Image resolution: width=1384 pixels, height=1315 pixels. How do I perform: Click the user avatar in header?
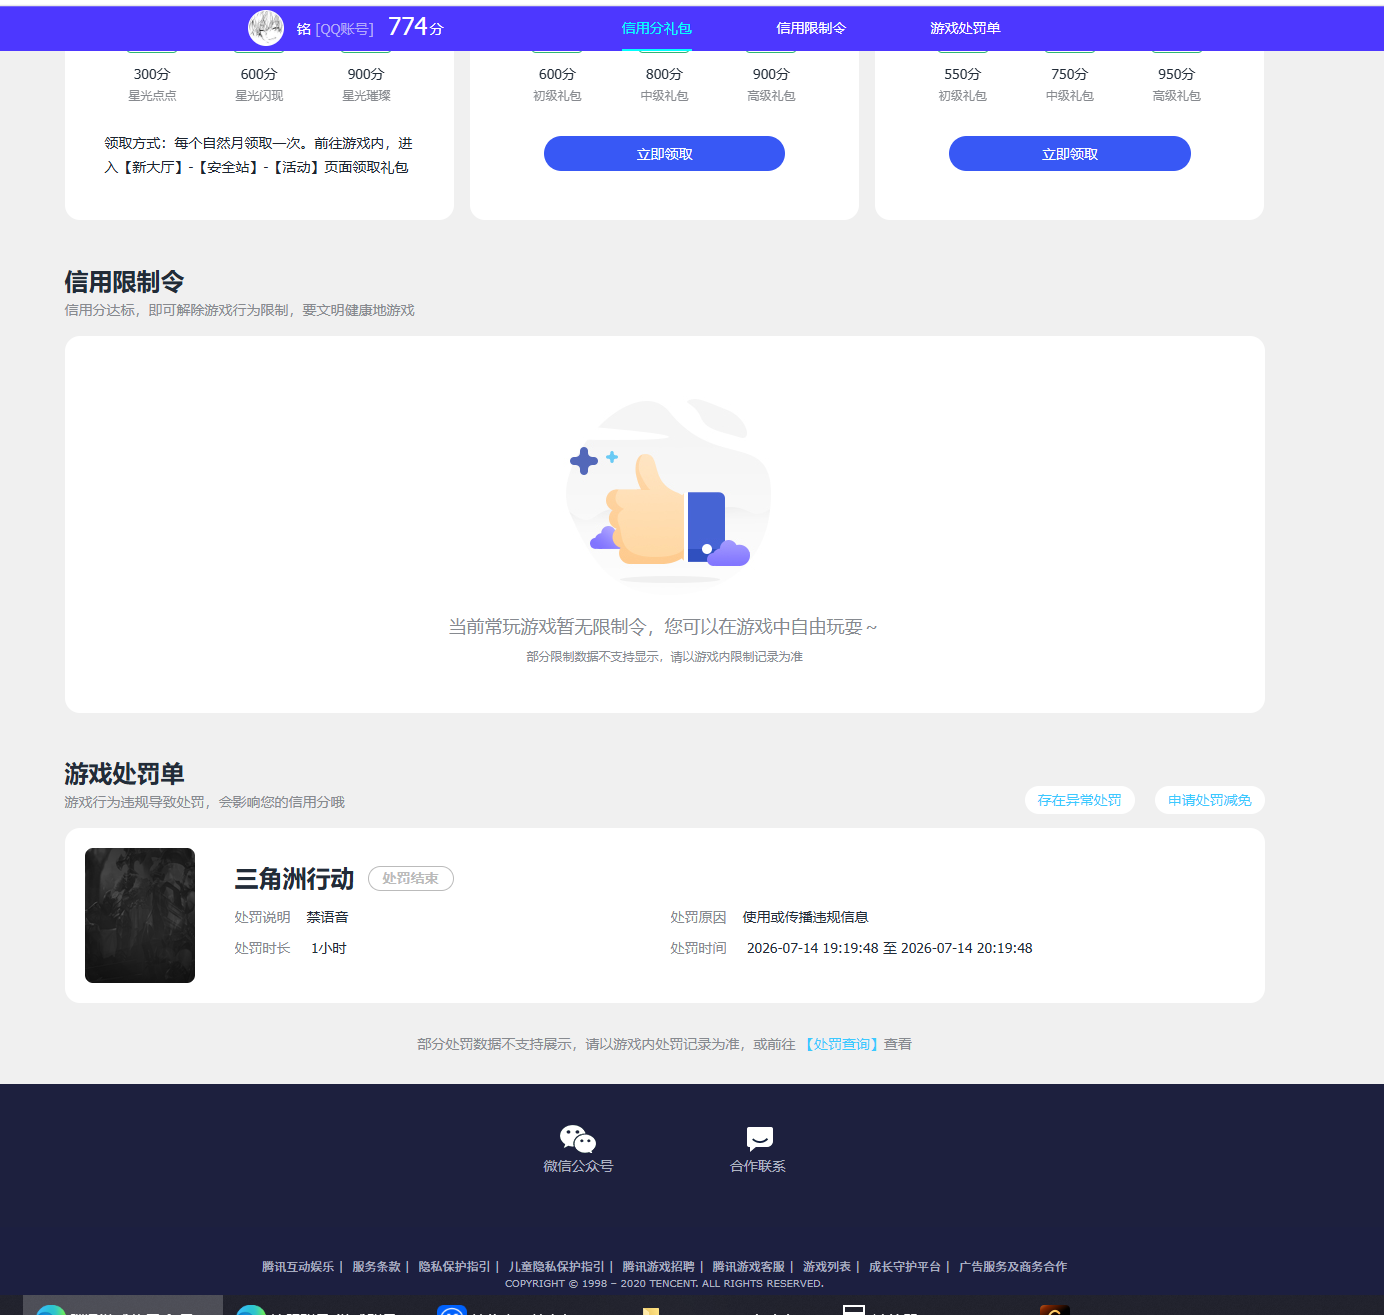coord(266,28)
